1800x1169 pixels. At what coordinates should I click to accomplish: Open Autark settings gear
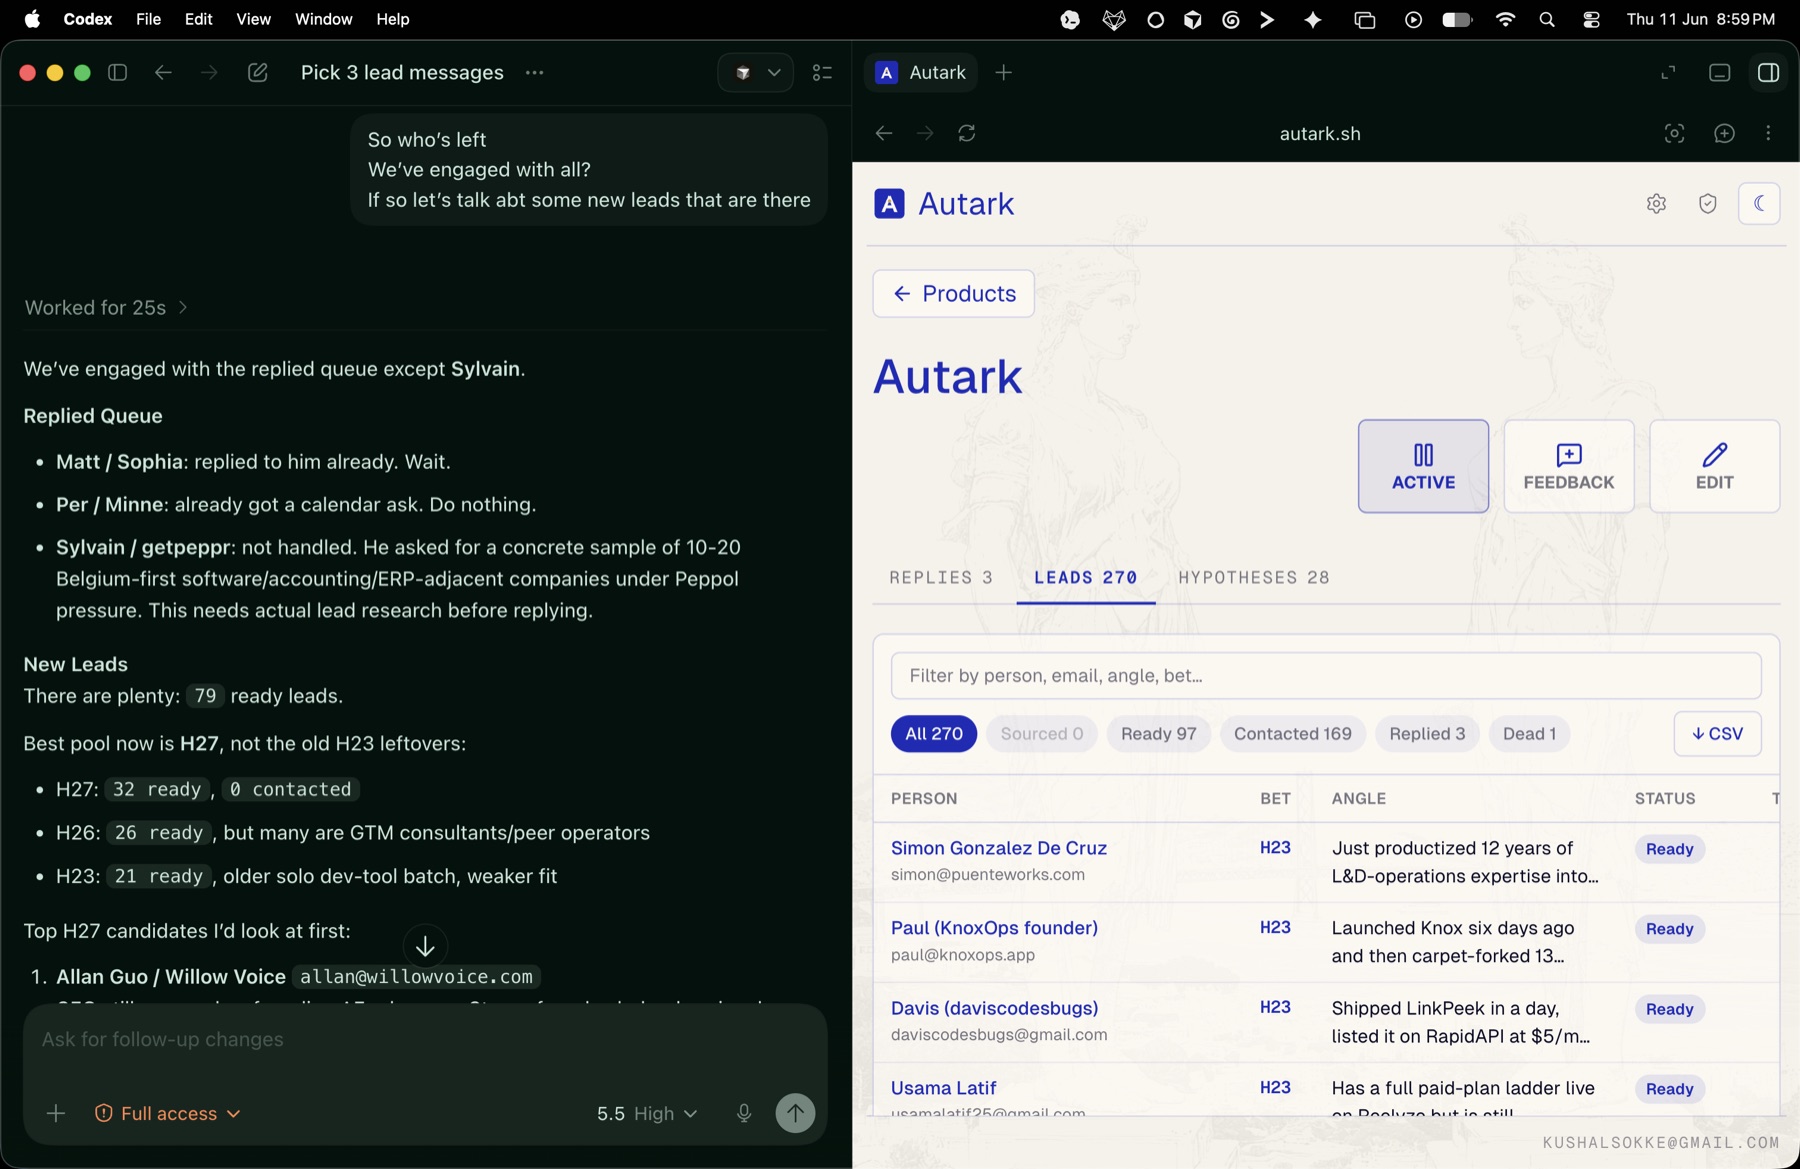[1656, 204]
